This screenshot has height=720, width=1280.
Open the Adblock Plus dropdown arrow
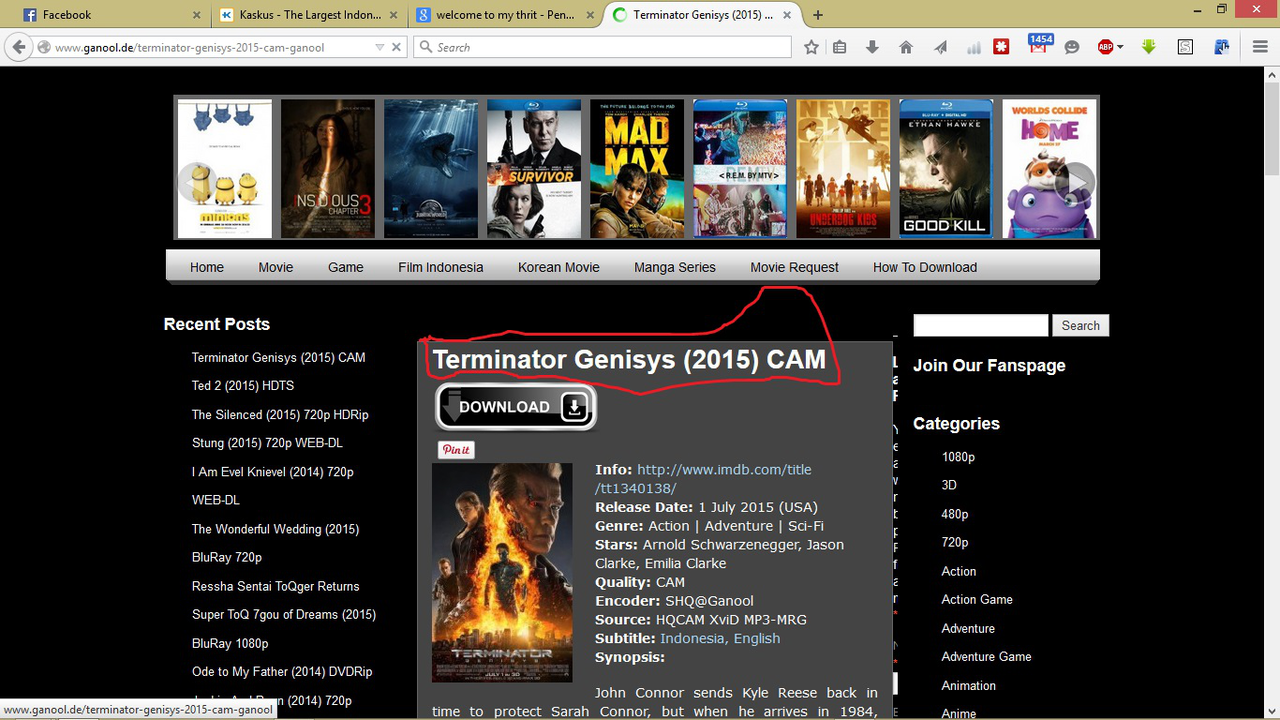click(1121, 47)
